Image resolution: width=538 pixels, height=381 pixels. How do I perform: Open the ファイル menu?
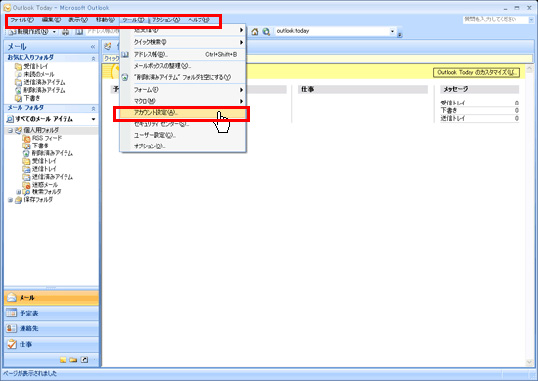(x=22, y=20)
